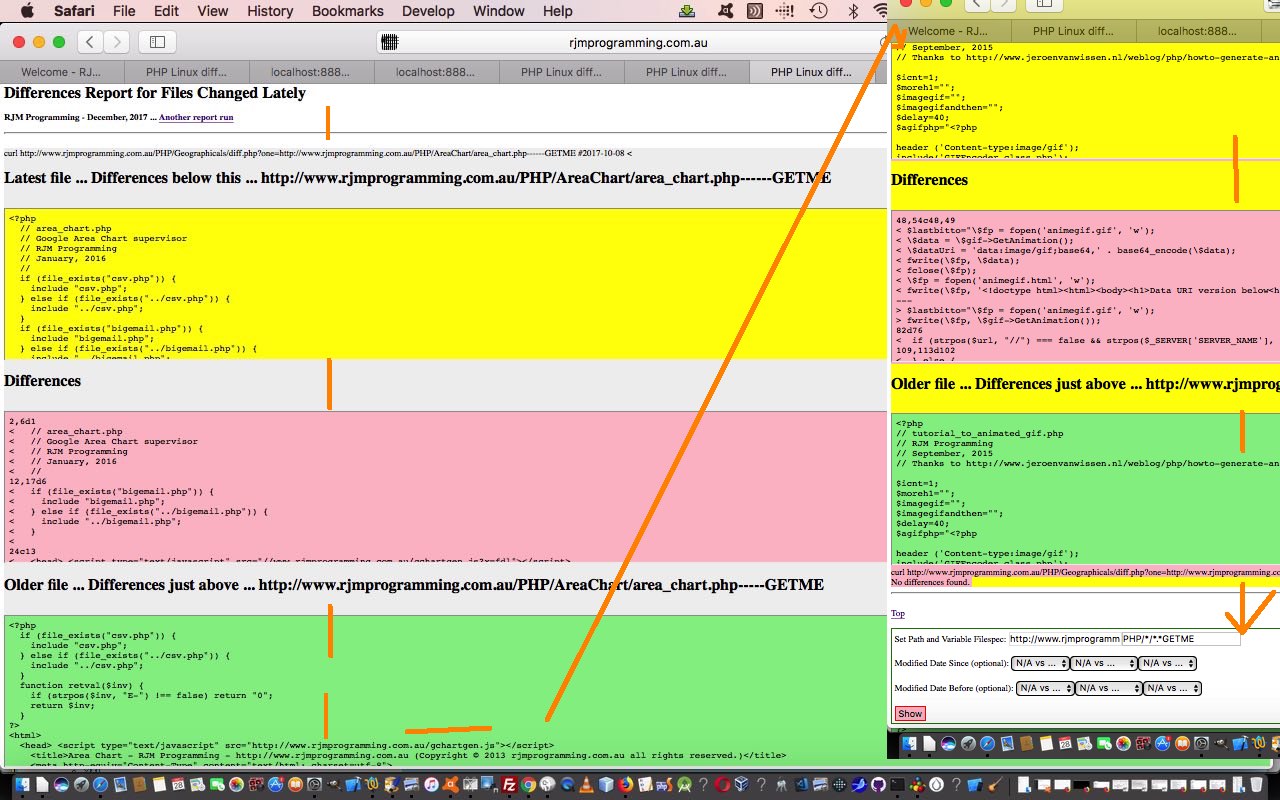Viewport: 1280px width, 800px height.
Task: Select the localhost:888 tab in right window
Action: [1196, 31]
